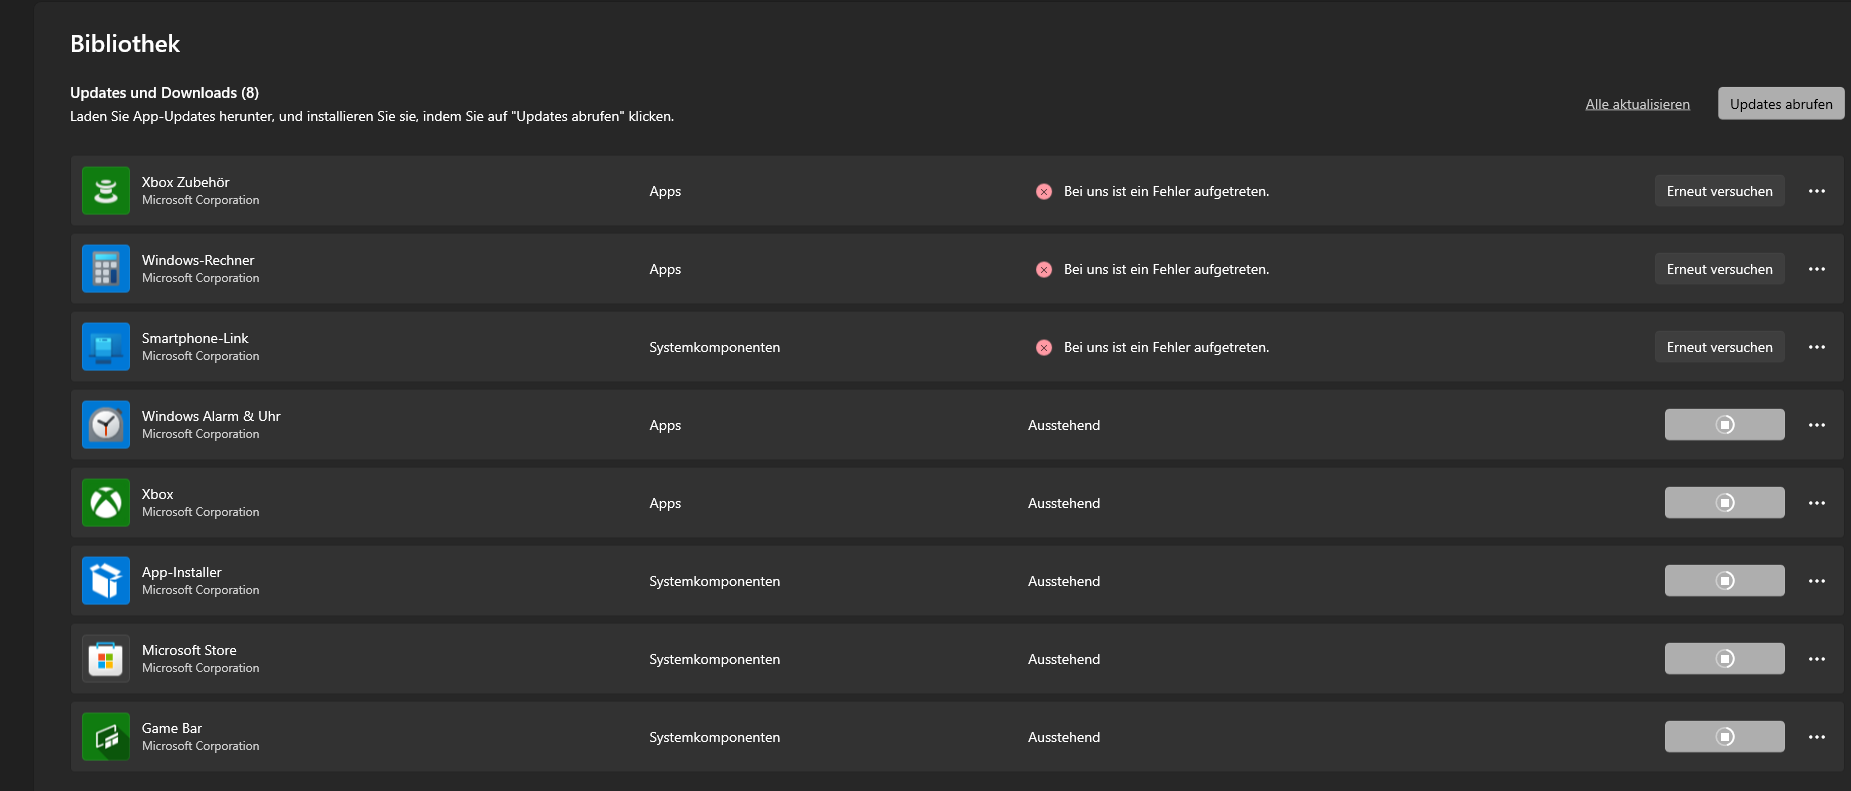Viewport: 1851px width, 791px height.
Task: Select the Microsoft Store app name
Action: [189, 650]
